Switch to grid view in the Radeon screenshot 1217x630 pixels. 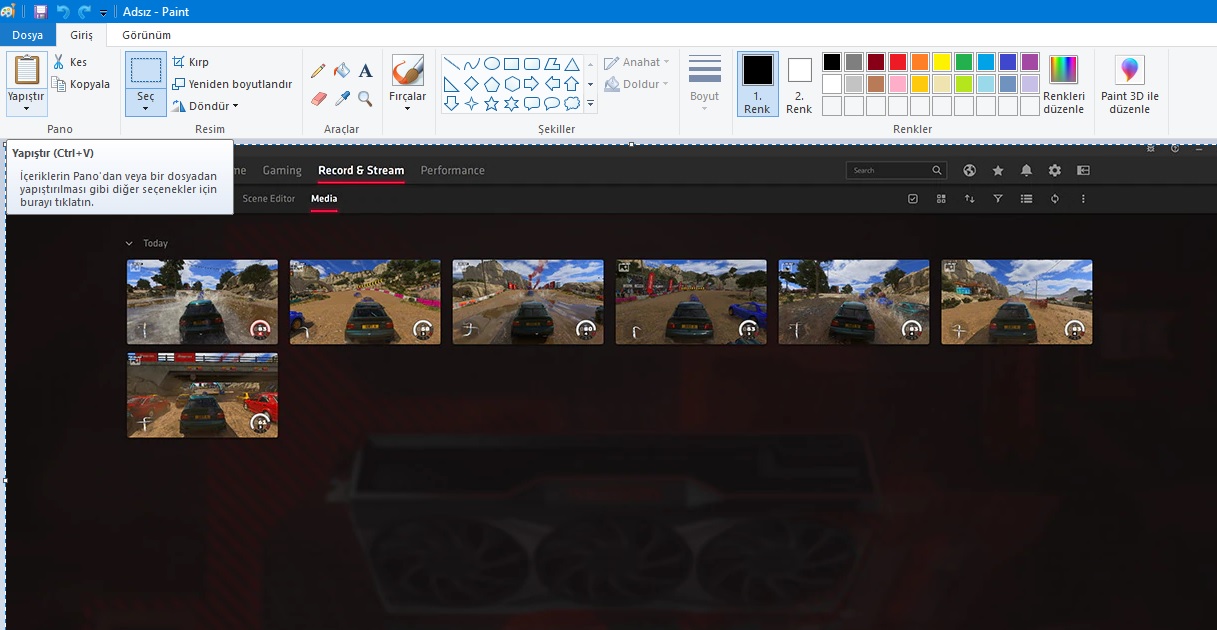(941, 199)
